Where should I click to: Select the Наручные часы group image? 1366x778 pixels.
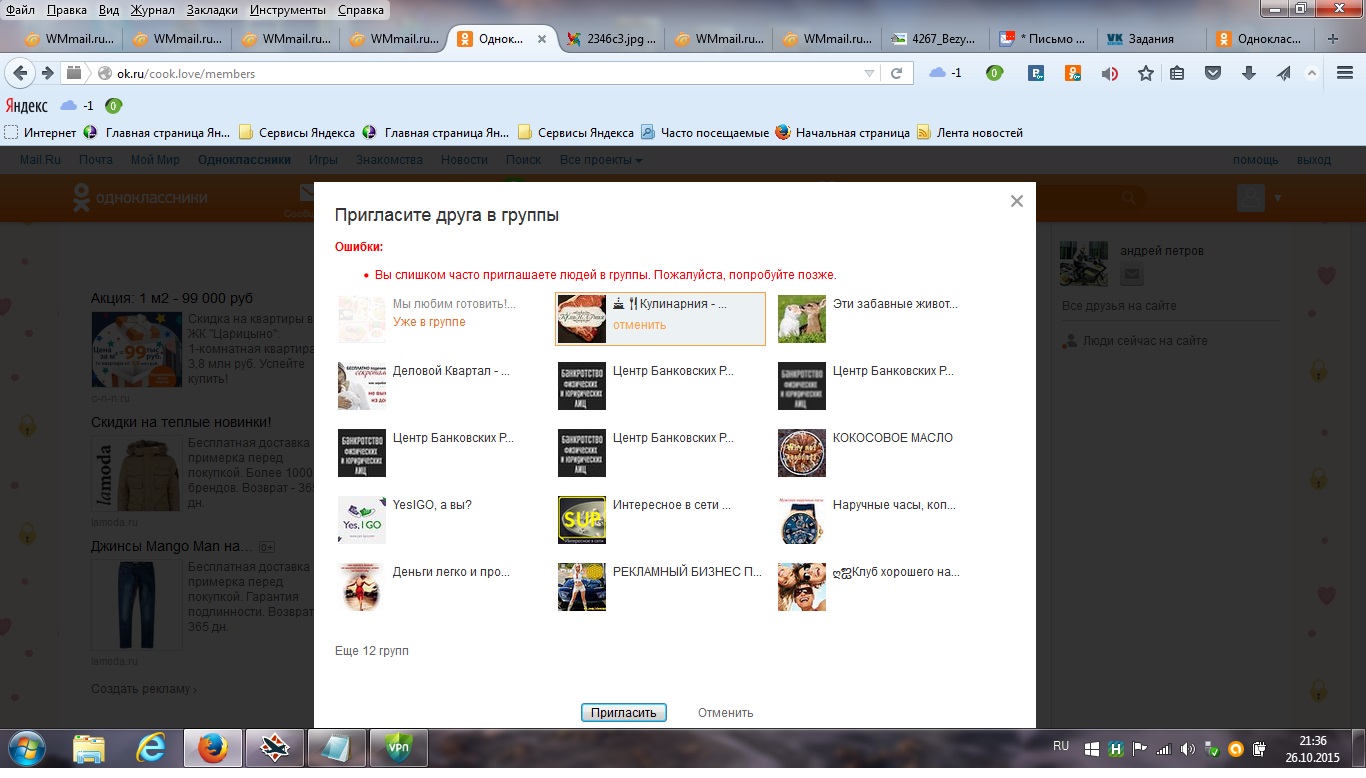[x=802, y=520]
